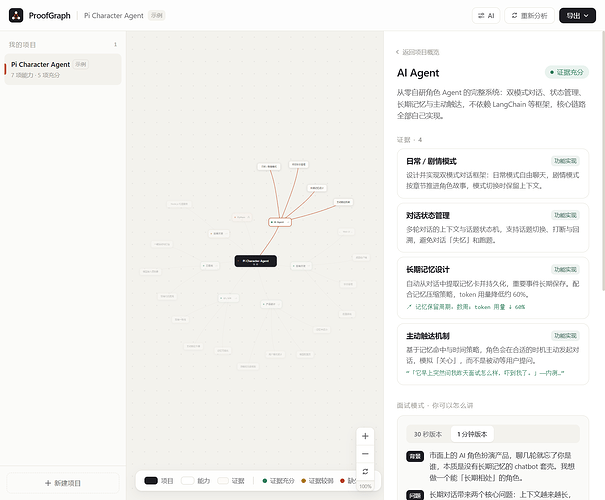Image resolution: width=605 pixels, height=500 pixels.
Task: Click the right panel vertical scrollbar
Action: [x=603, y=162]
